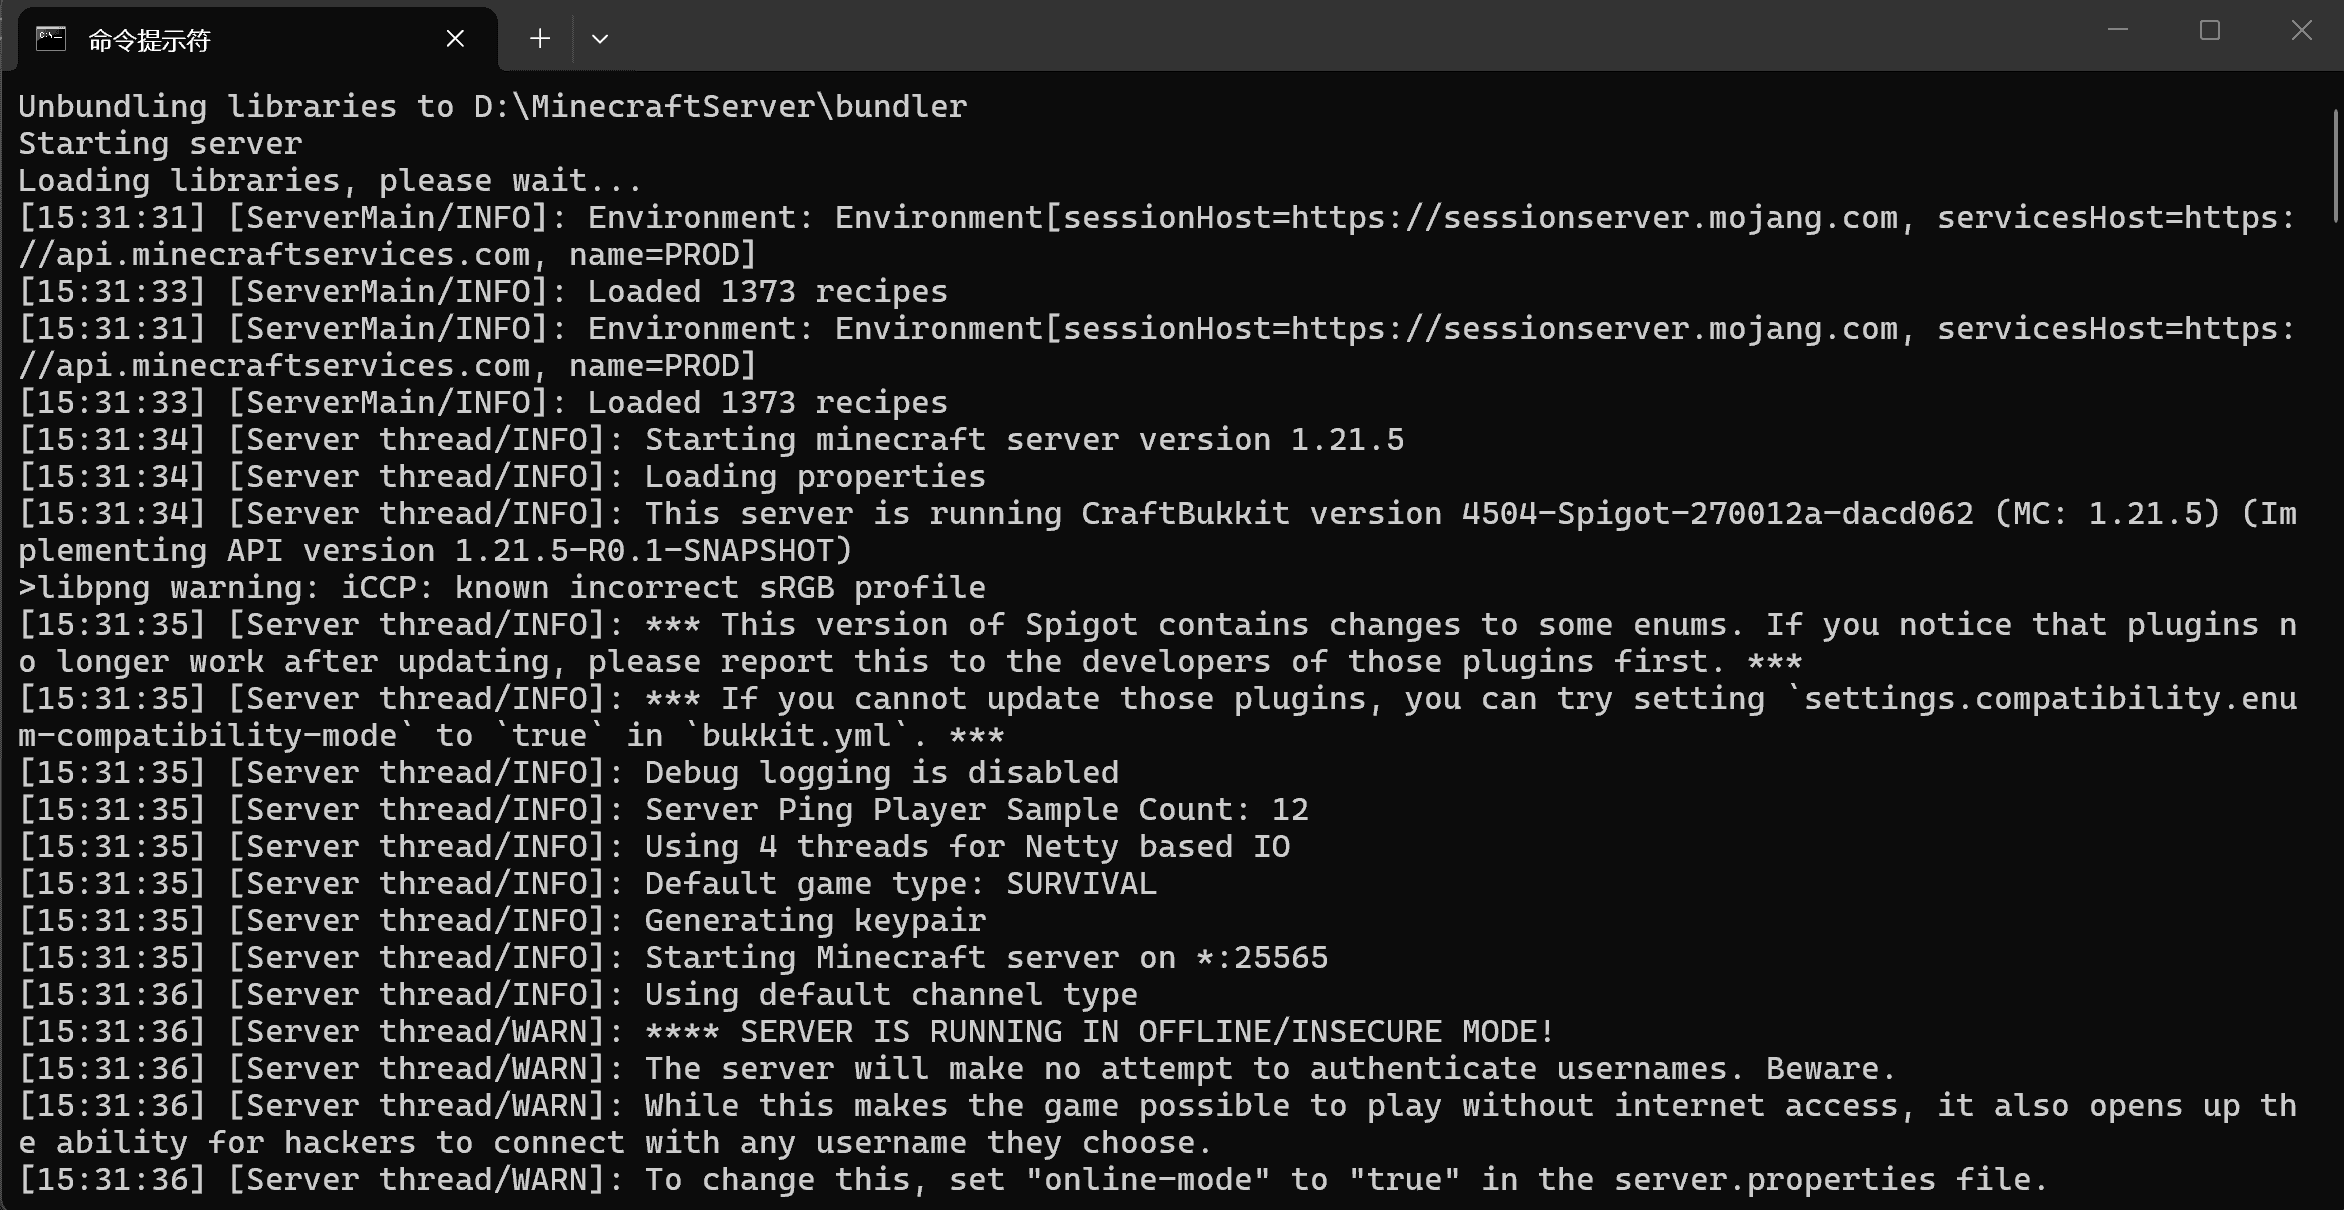The image size is (2344, 1210).
Task: Click the "online-mode" text in last line
Action: (x=1148, y=1180)
